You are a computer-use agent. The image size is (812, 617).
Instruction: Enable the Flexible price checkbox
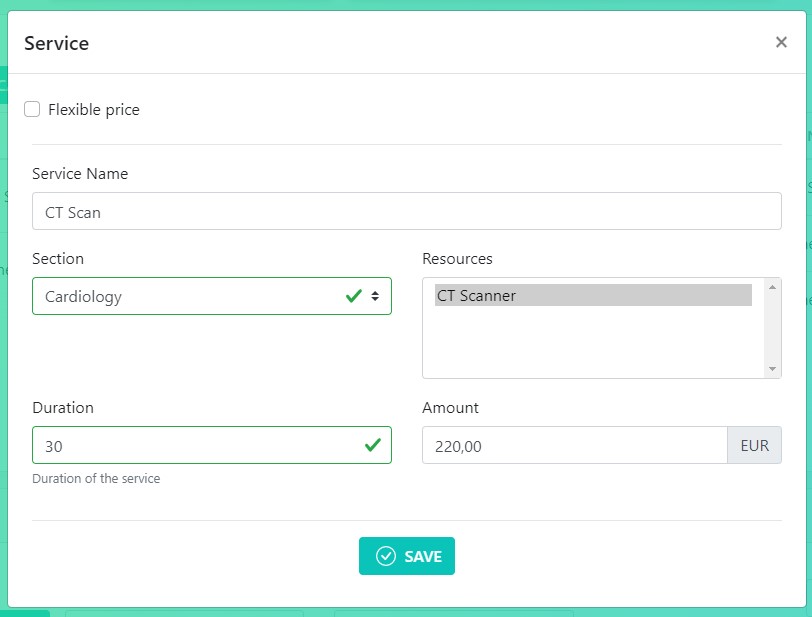point(32,110)
